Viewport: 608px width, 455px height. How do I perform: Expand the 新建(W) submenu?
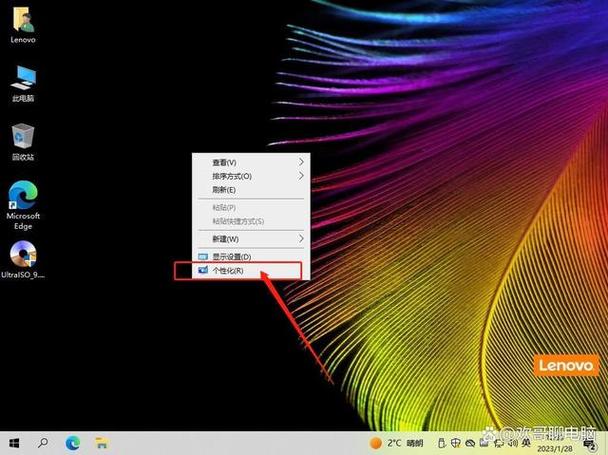[x=251, y=239]
